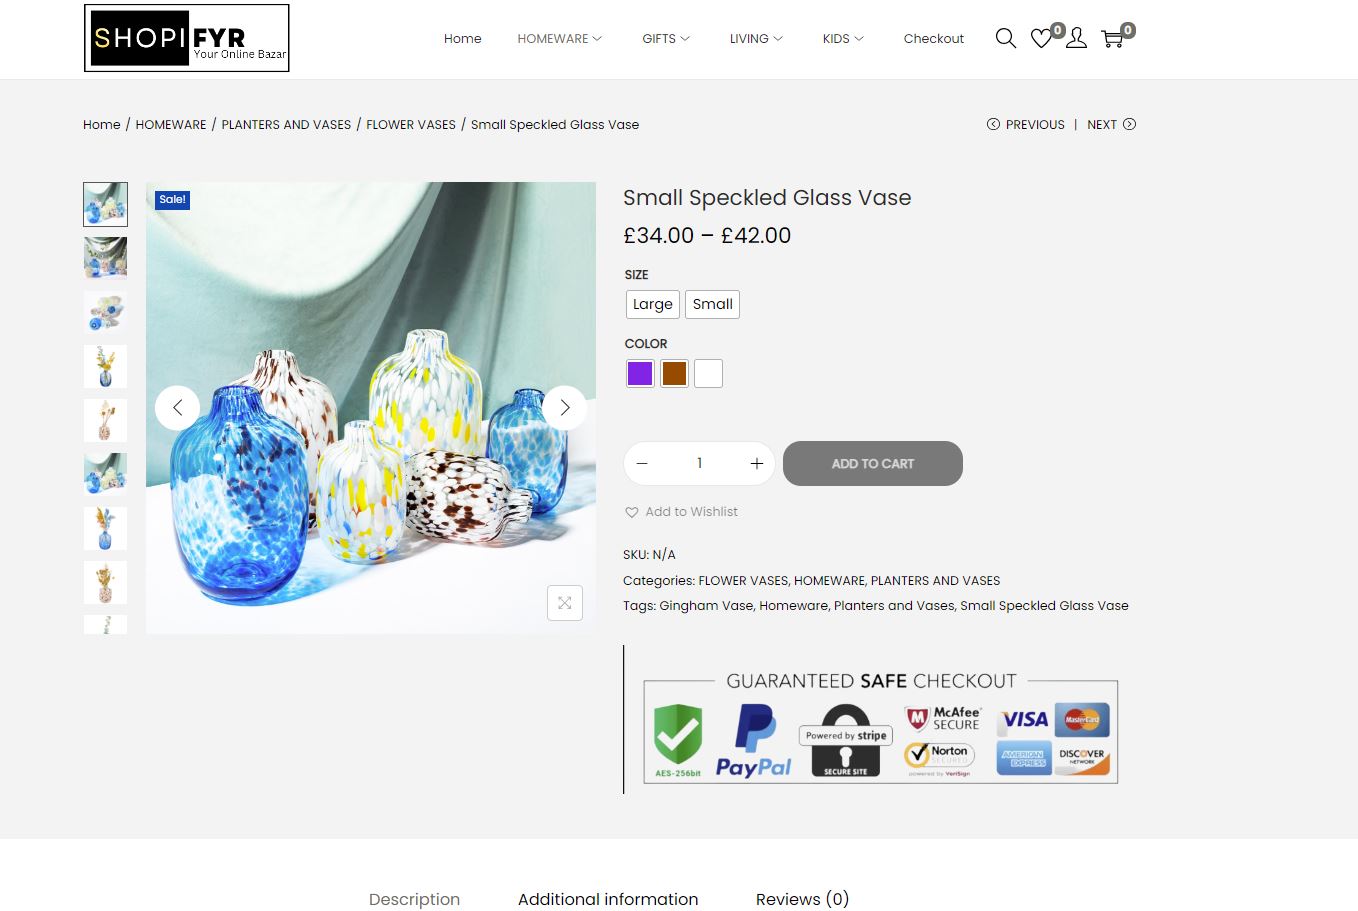The image size is (1358, 911).
Task: Expand the HOMEWARE menu dropdown
Action: point(559,39)
